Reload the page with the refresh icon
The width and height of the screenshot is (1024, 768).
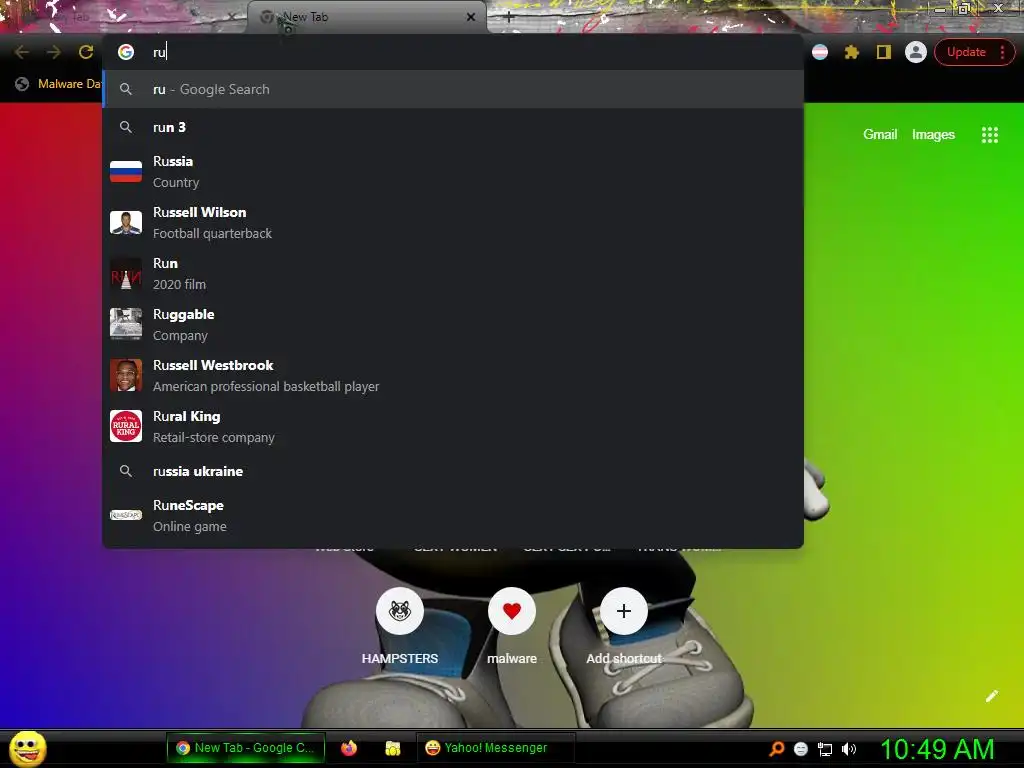pos(86,52)
